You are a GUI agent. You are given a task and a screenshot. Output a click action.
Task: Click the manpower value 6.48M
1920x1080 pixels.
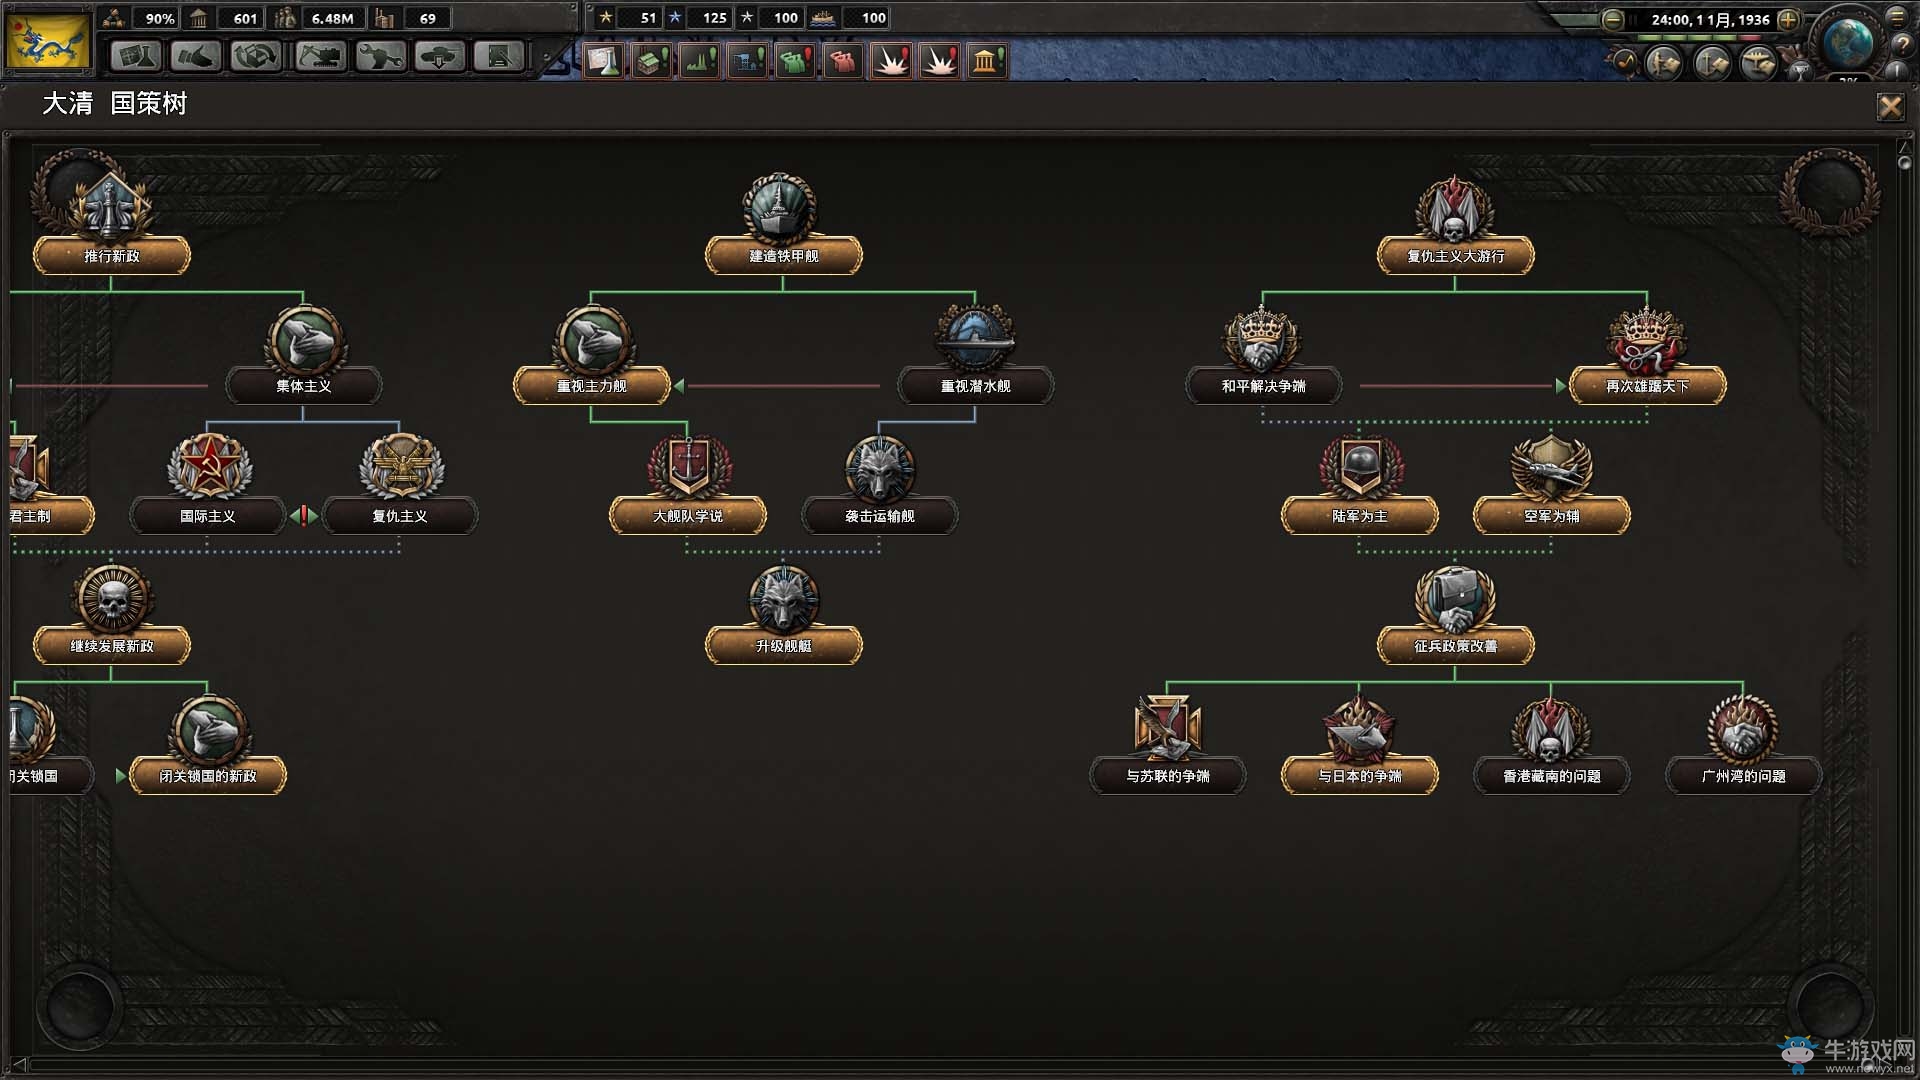(x=332, y=18)
